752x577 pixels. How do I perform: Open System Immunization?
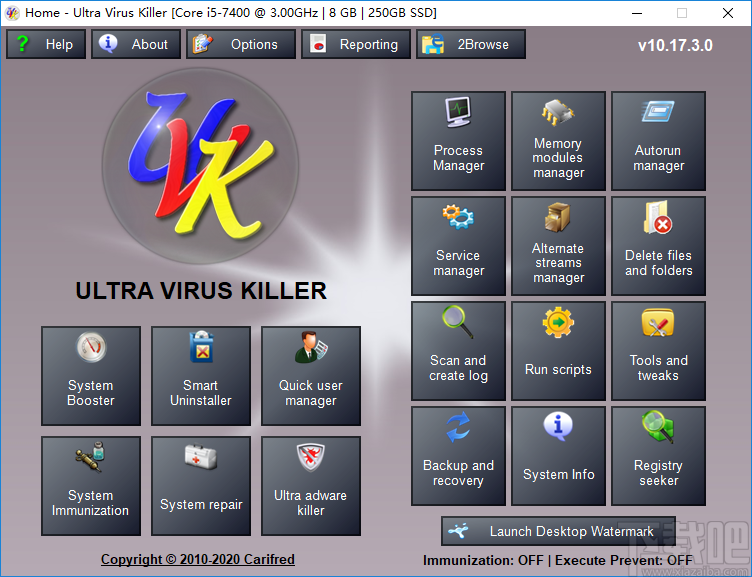click(91, 486)
